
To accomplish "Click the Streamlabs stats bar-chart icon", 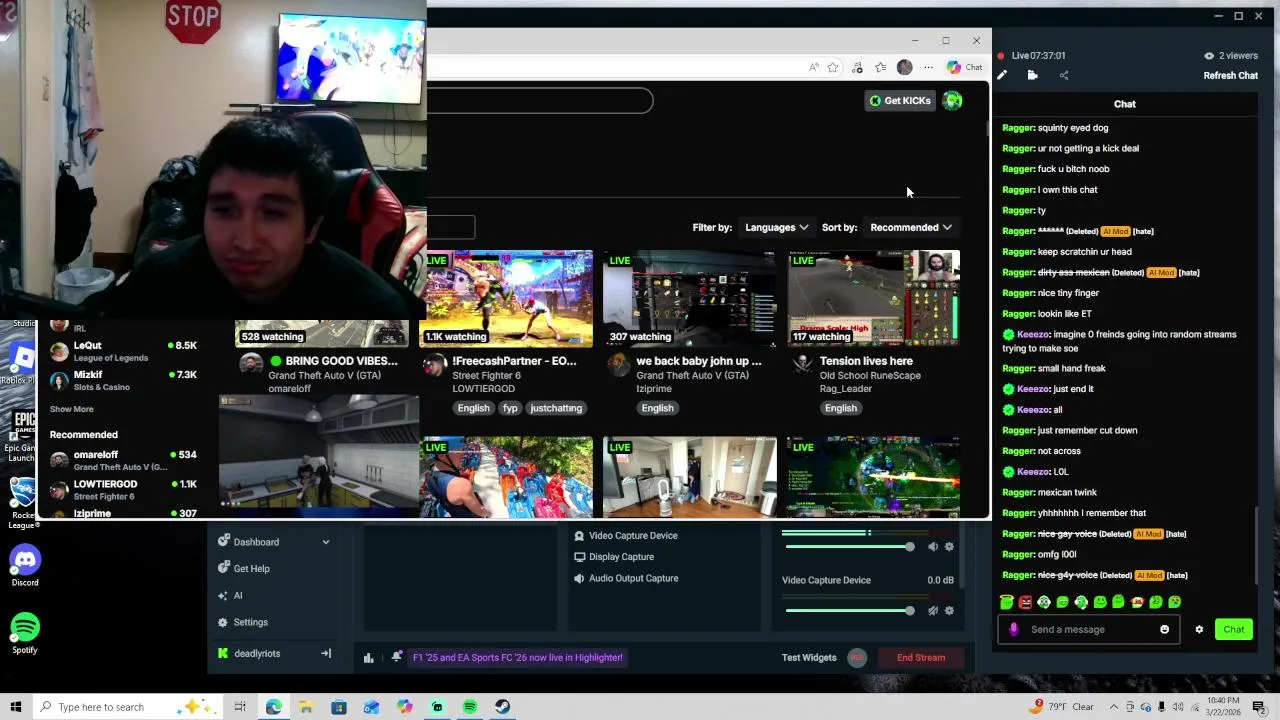I will [368, 657].
